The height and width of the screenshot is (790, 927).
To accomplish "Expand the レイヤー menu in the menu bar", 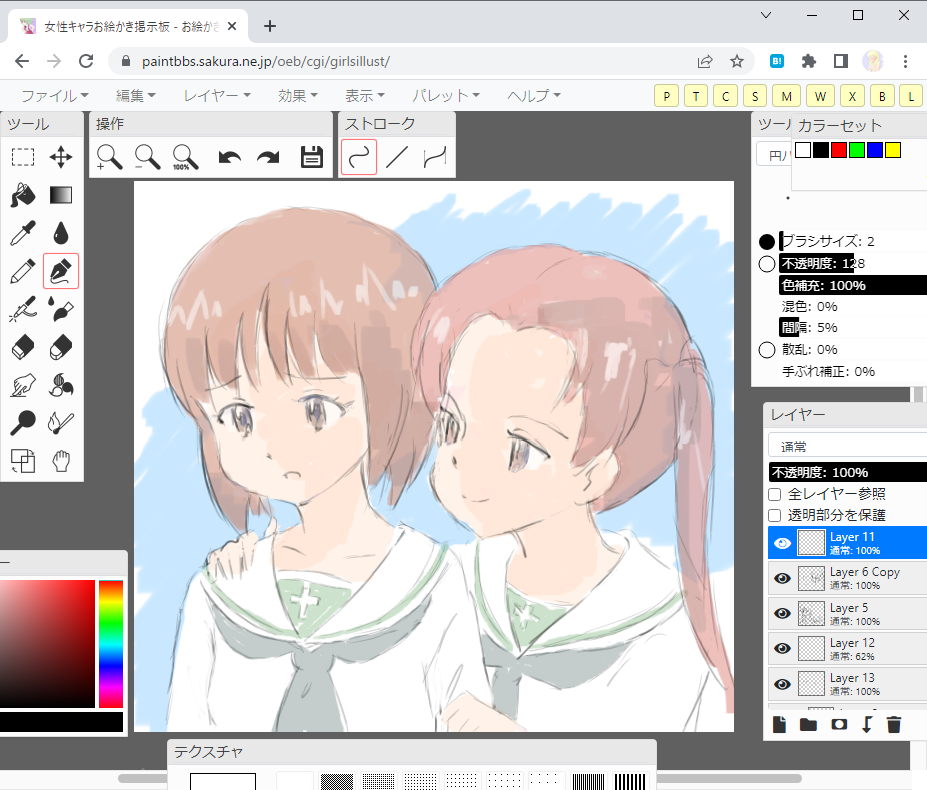I will pyautogui.click(x=217, y=96).
